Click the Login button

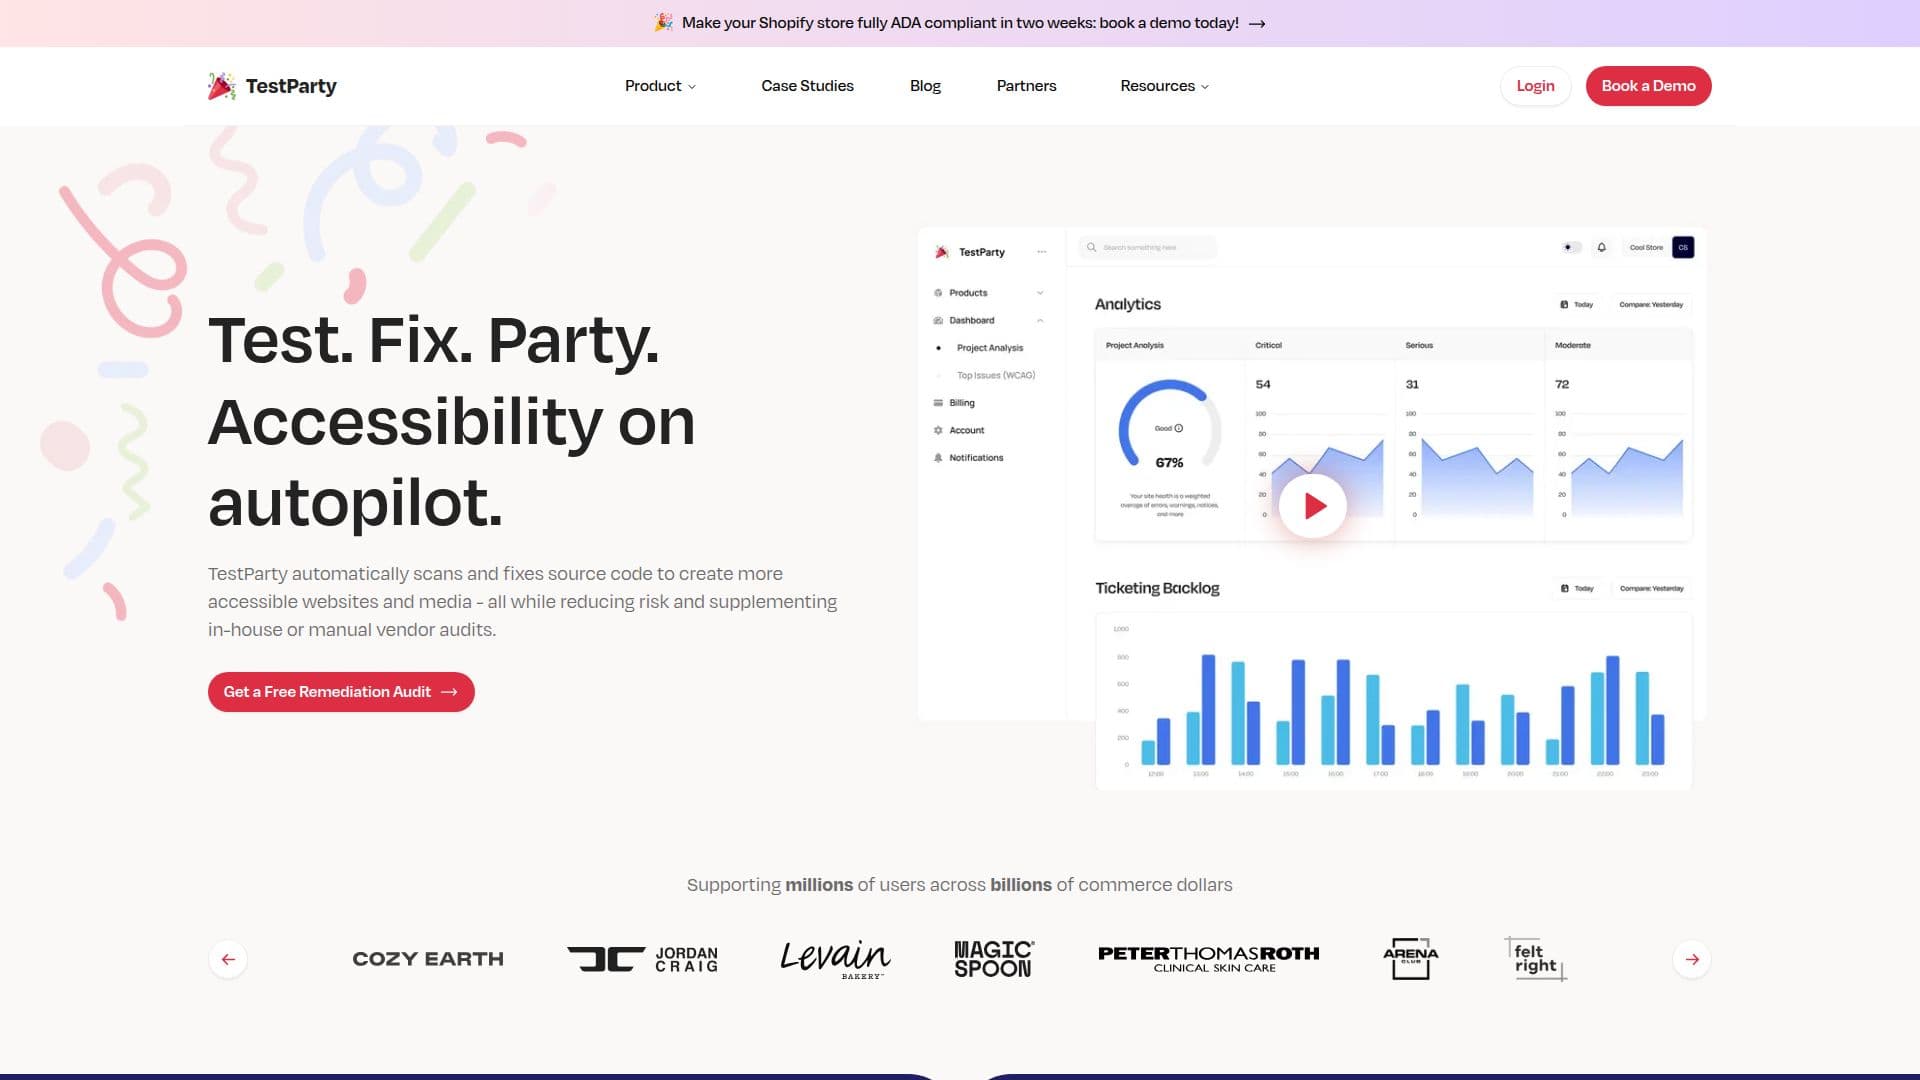coord(1535,86)
